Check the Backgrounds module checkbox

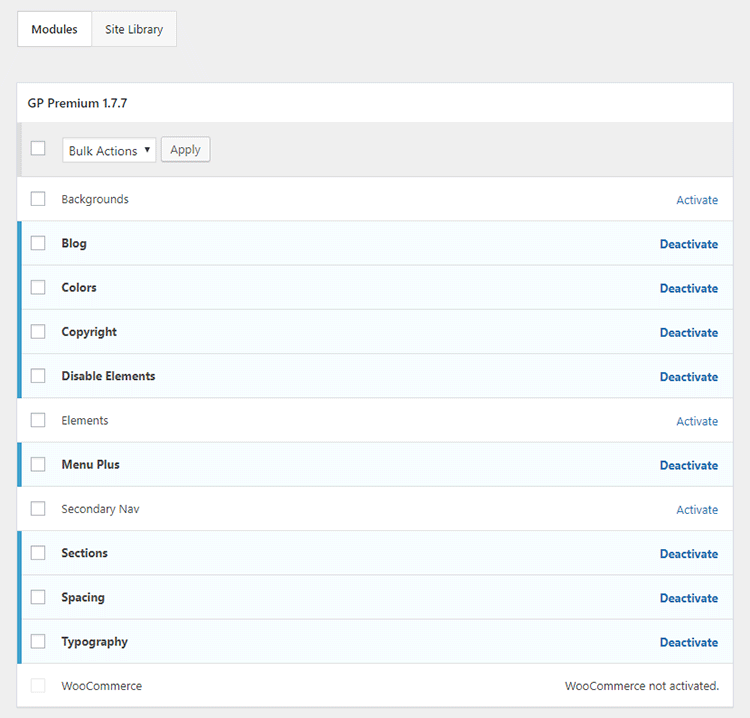[38, 199]
